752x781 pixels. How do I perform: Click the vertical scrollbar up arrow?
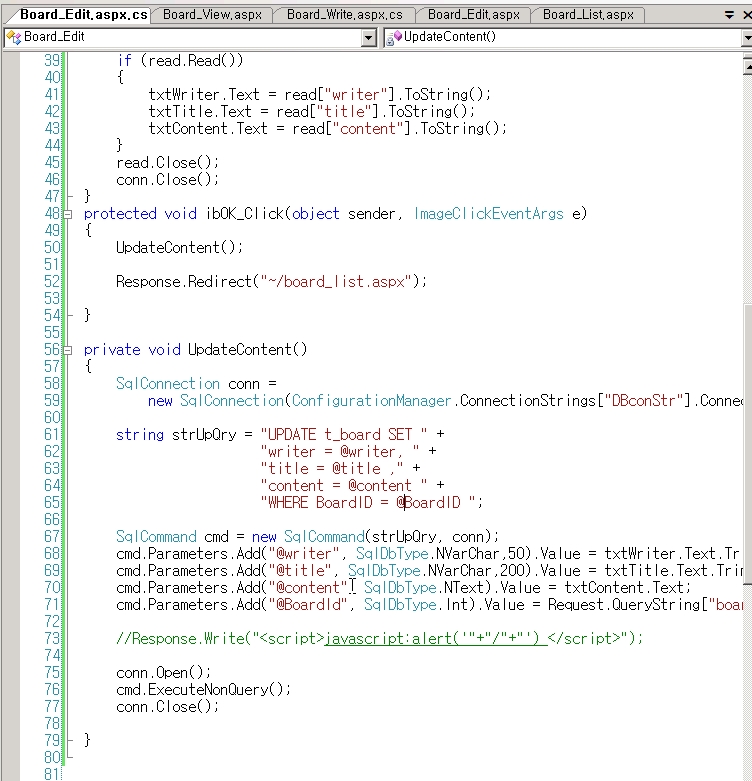(747, 65)
